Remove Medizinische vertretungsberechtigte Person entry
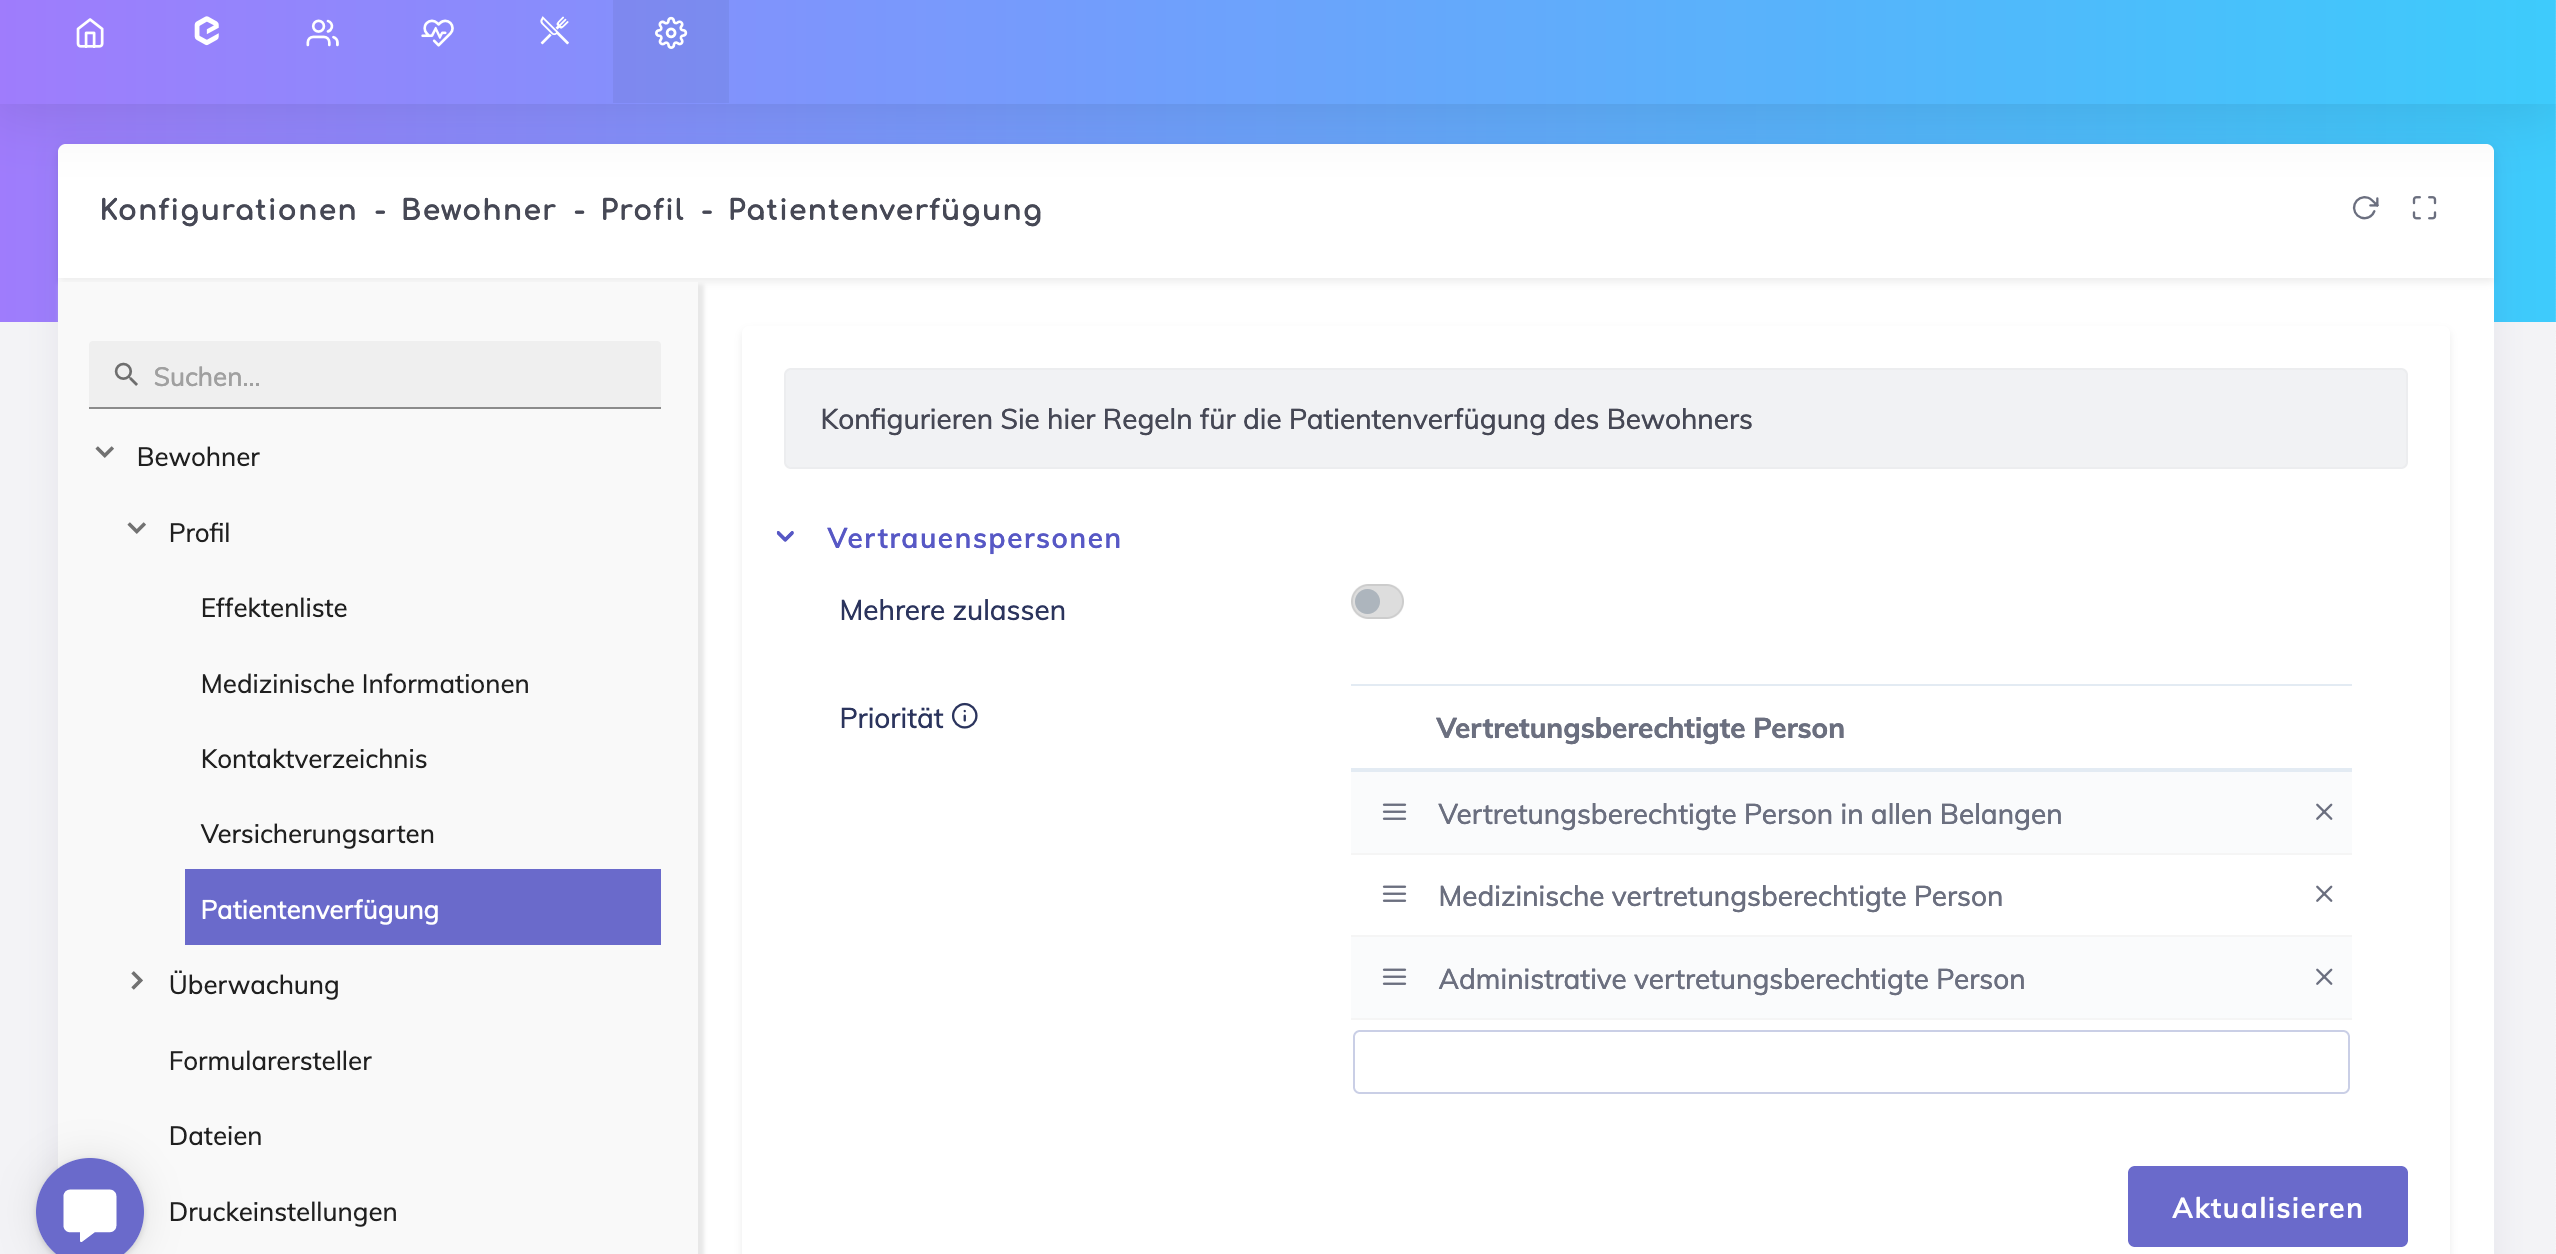Screen dimensions: 2556x1254 2324,894
